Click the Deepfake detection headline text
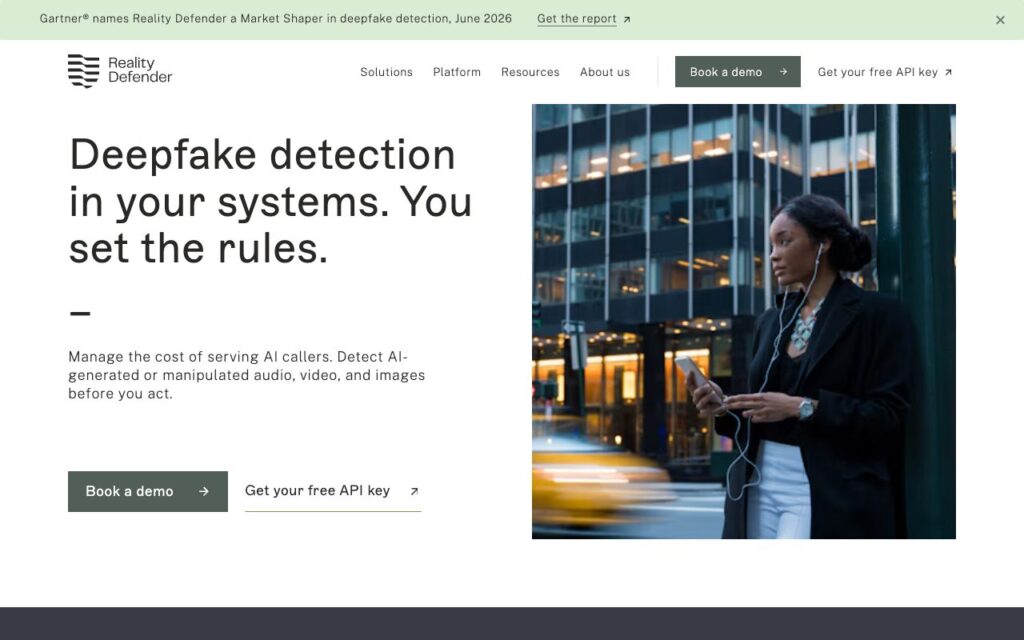The image size is (1024, 640). [270, 201]
